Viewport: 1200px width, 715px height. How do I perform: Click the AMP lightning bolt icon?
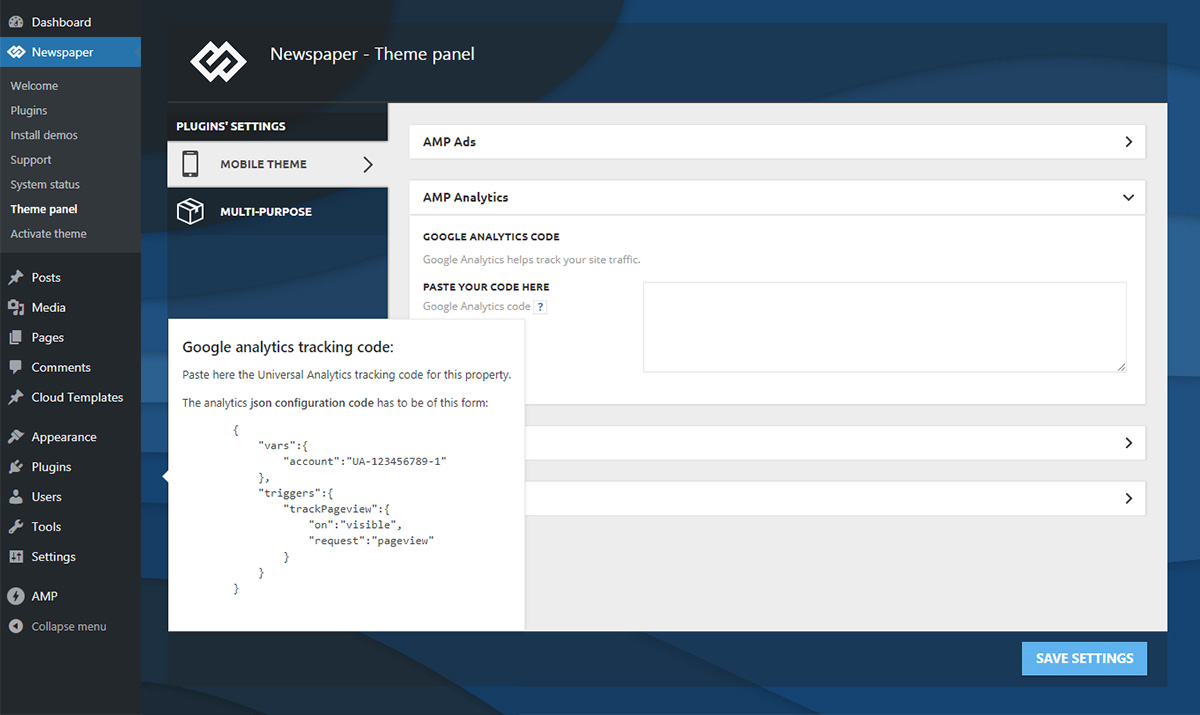(16, 596)
